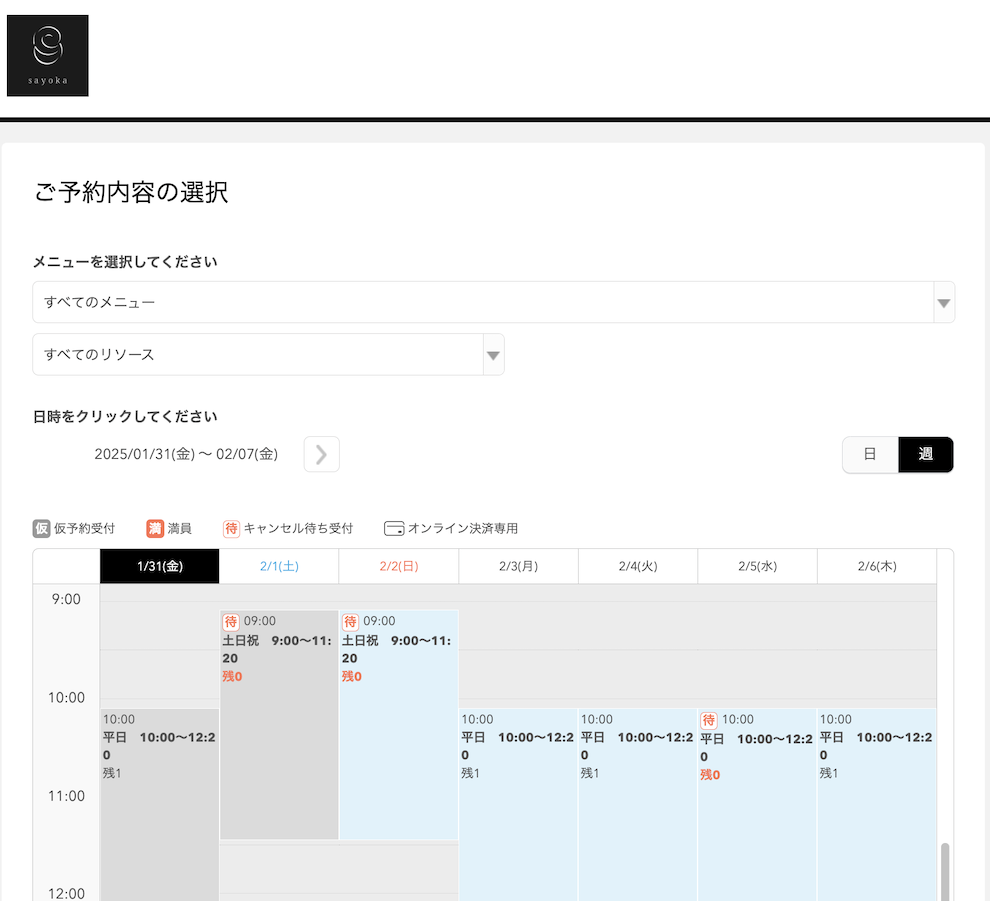Click the 仮予約受付 legend icon

[x=41, y=528]
